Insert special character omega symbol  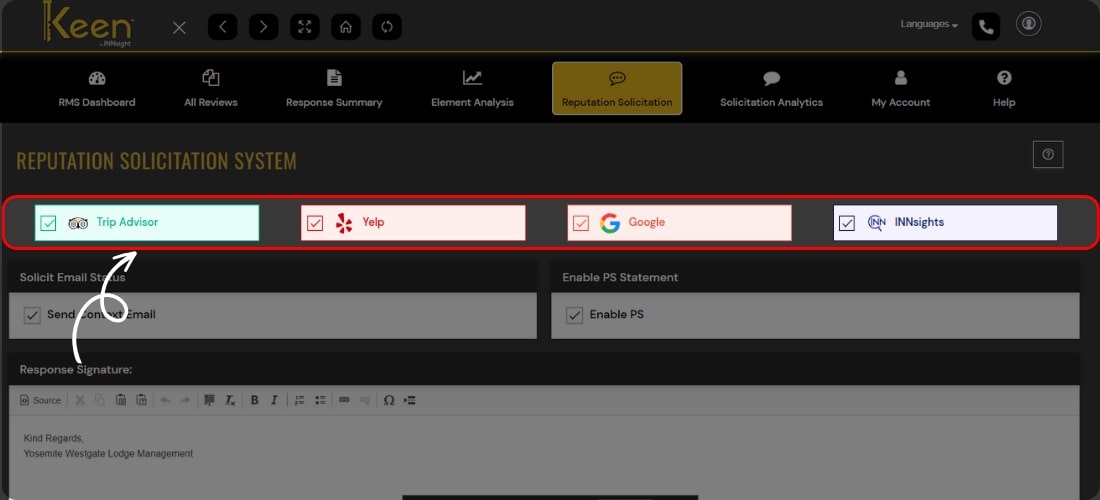pyautogui.click(x=389, y=400)
